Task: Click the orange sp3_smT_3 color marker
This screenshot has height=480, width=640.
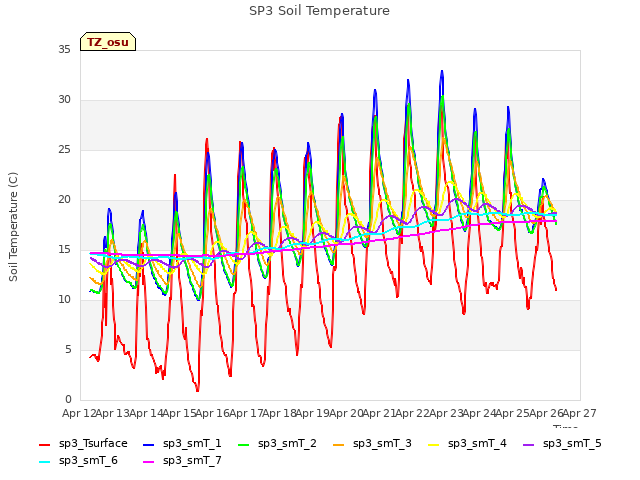Action: [339, 444]
